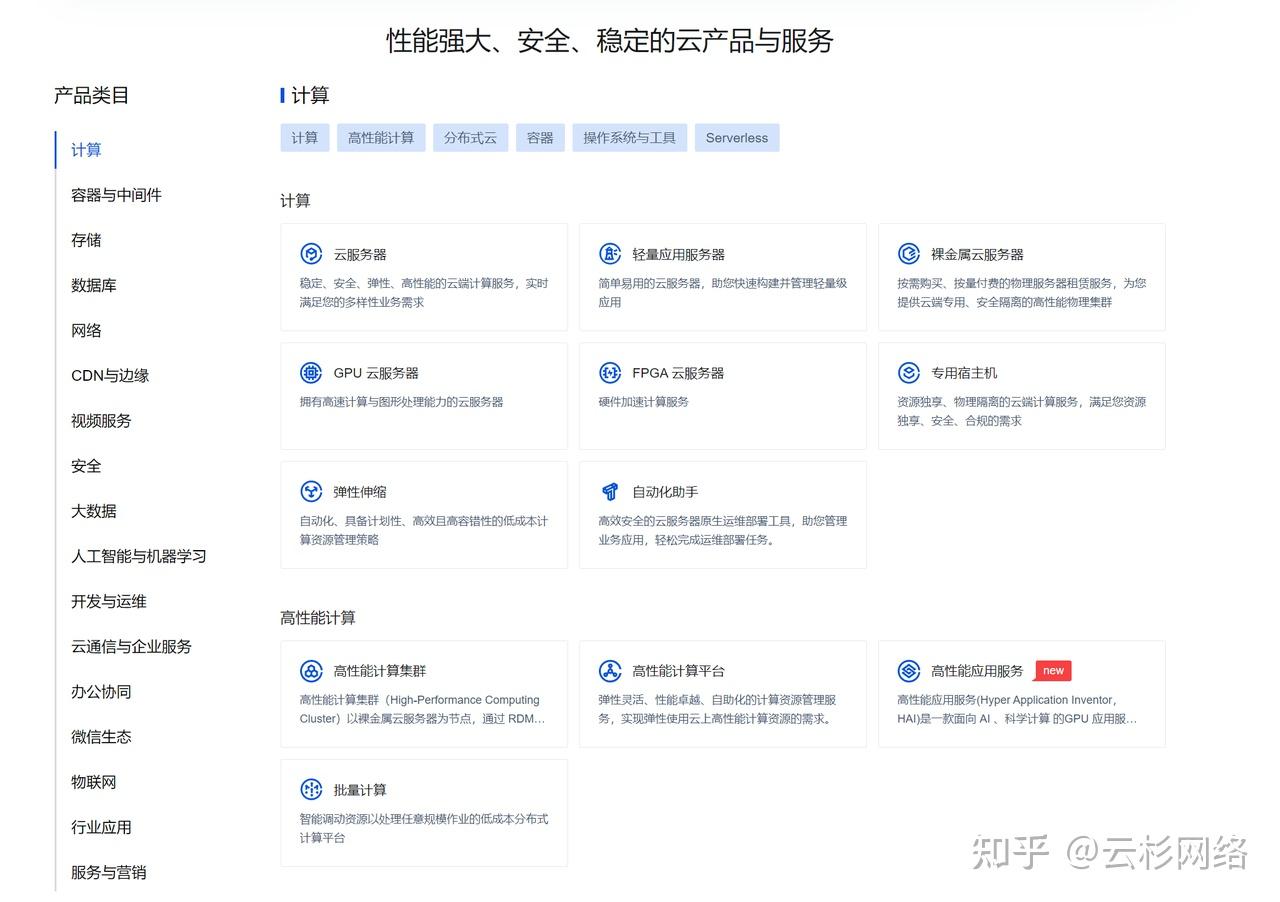1280x902 pixels.
Task: Select the 云服务器 product icon
Action: click(x=311, y=253)
